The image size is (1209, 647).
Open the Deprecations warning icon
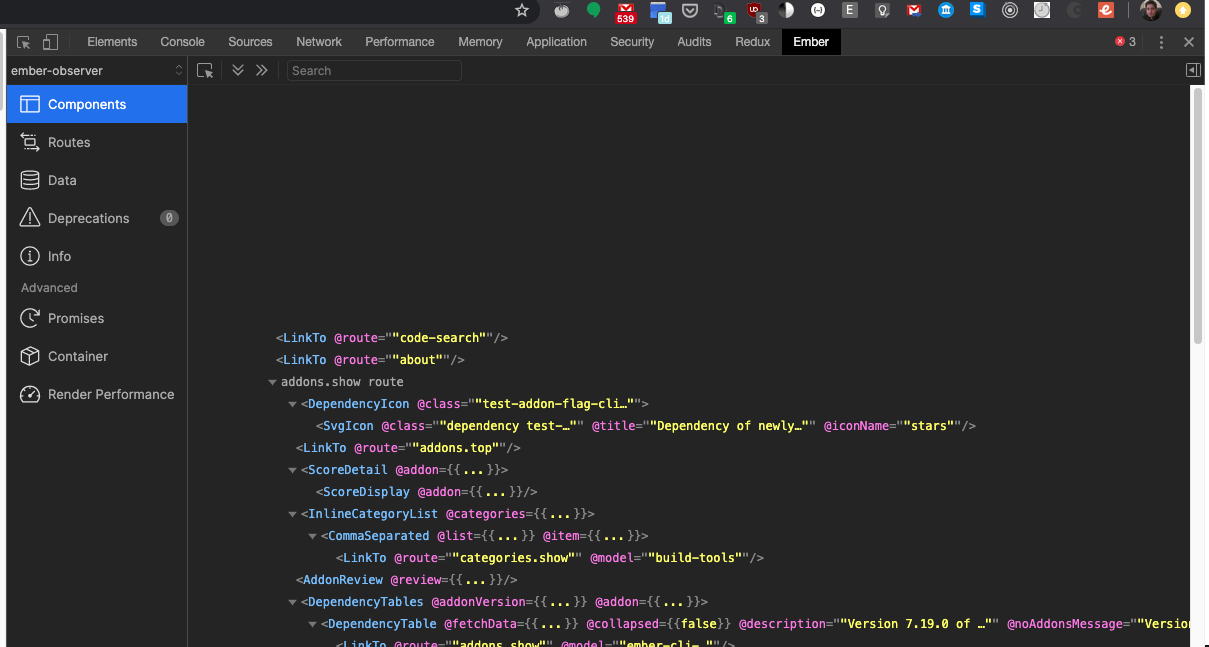pyautogui.click(x=30, y=218)
